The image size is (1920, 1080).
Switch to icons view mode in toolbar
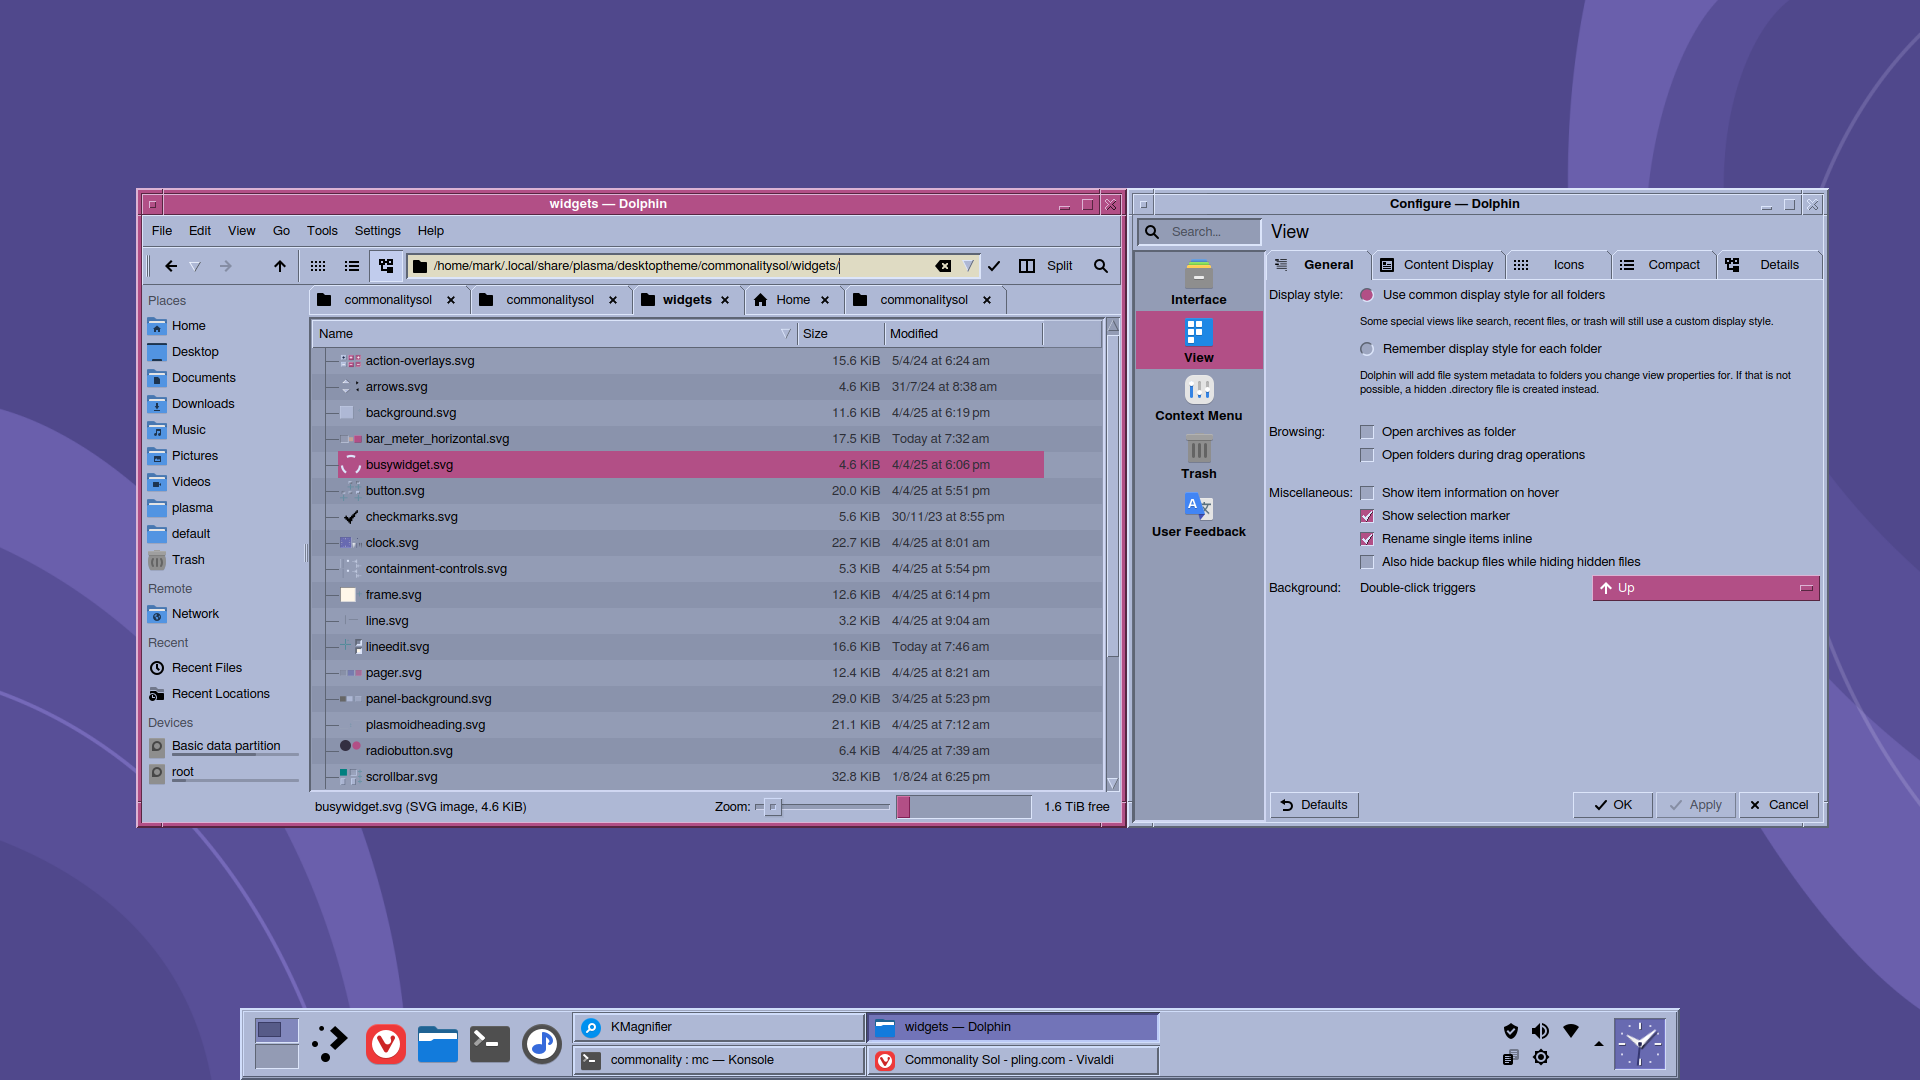point(318,266)
